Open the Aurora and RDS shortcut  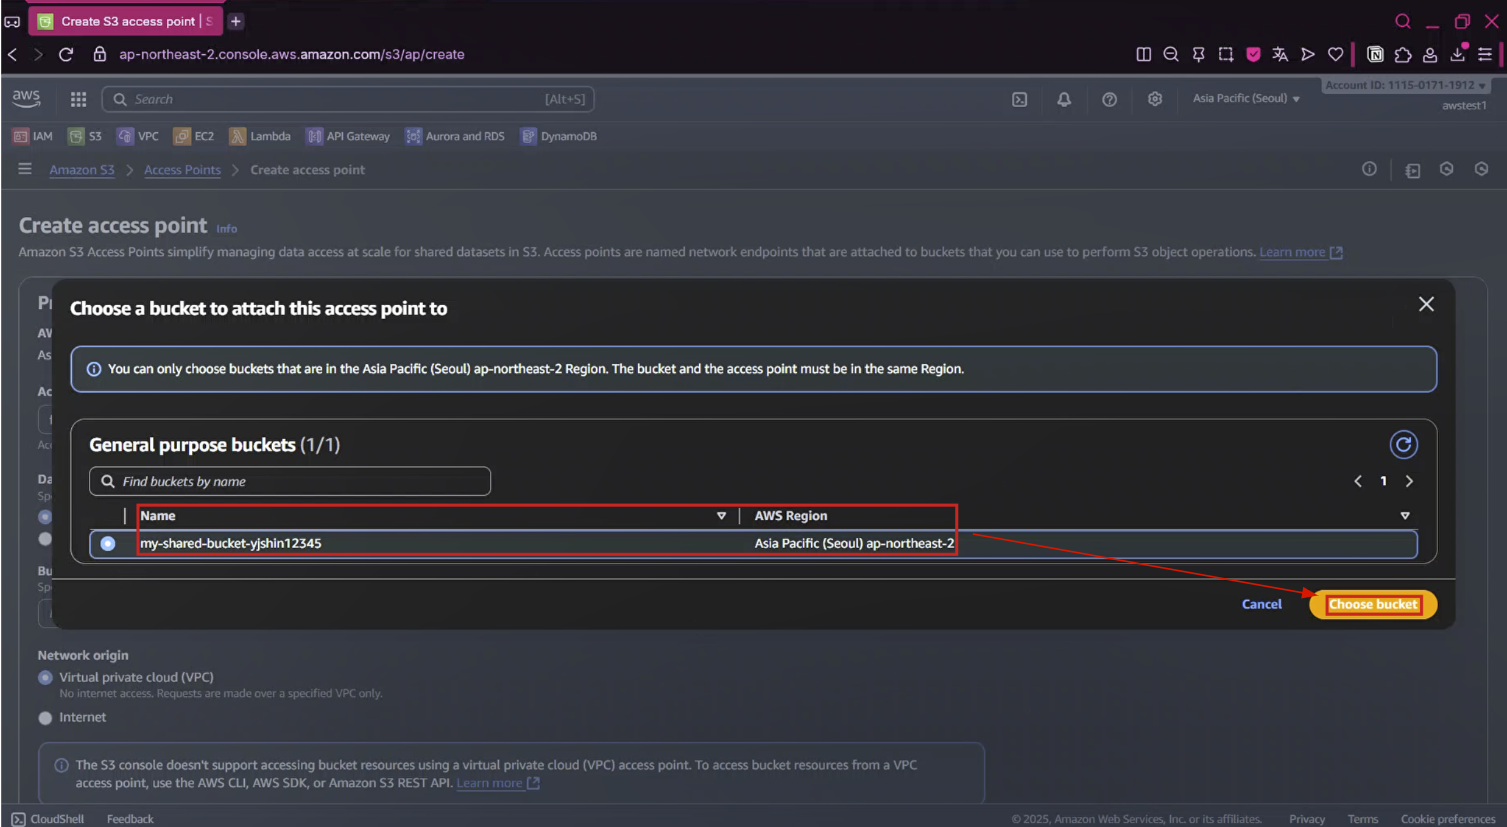pos(455,136)
